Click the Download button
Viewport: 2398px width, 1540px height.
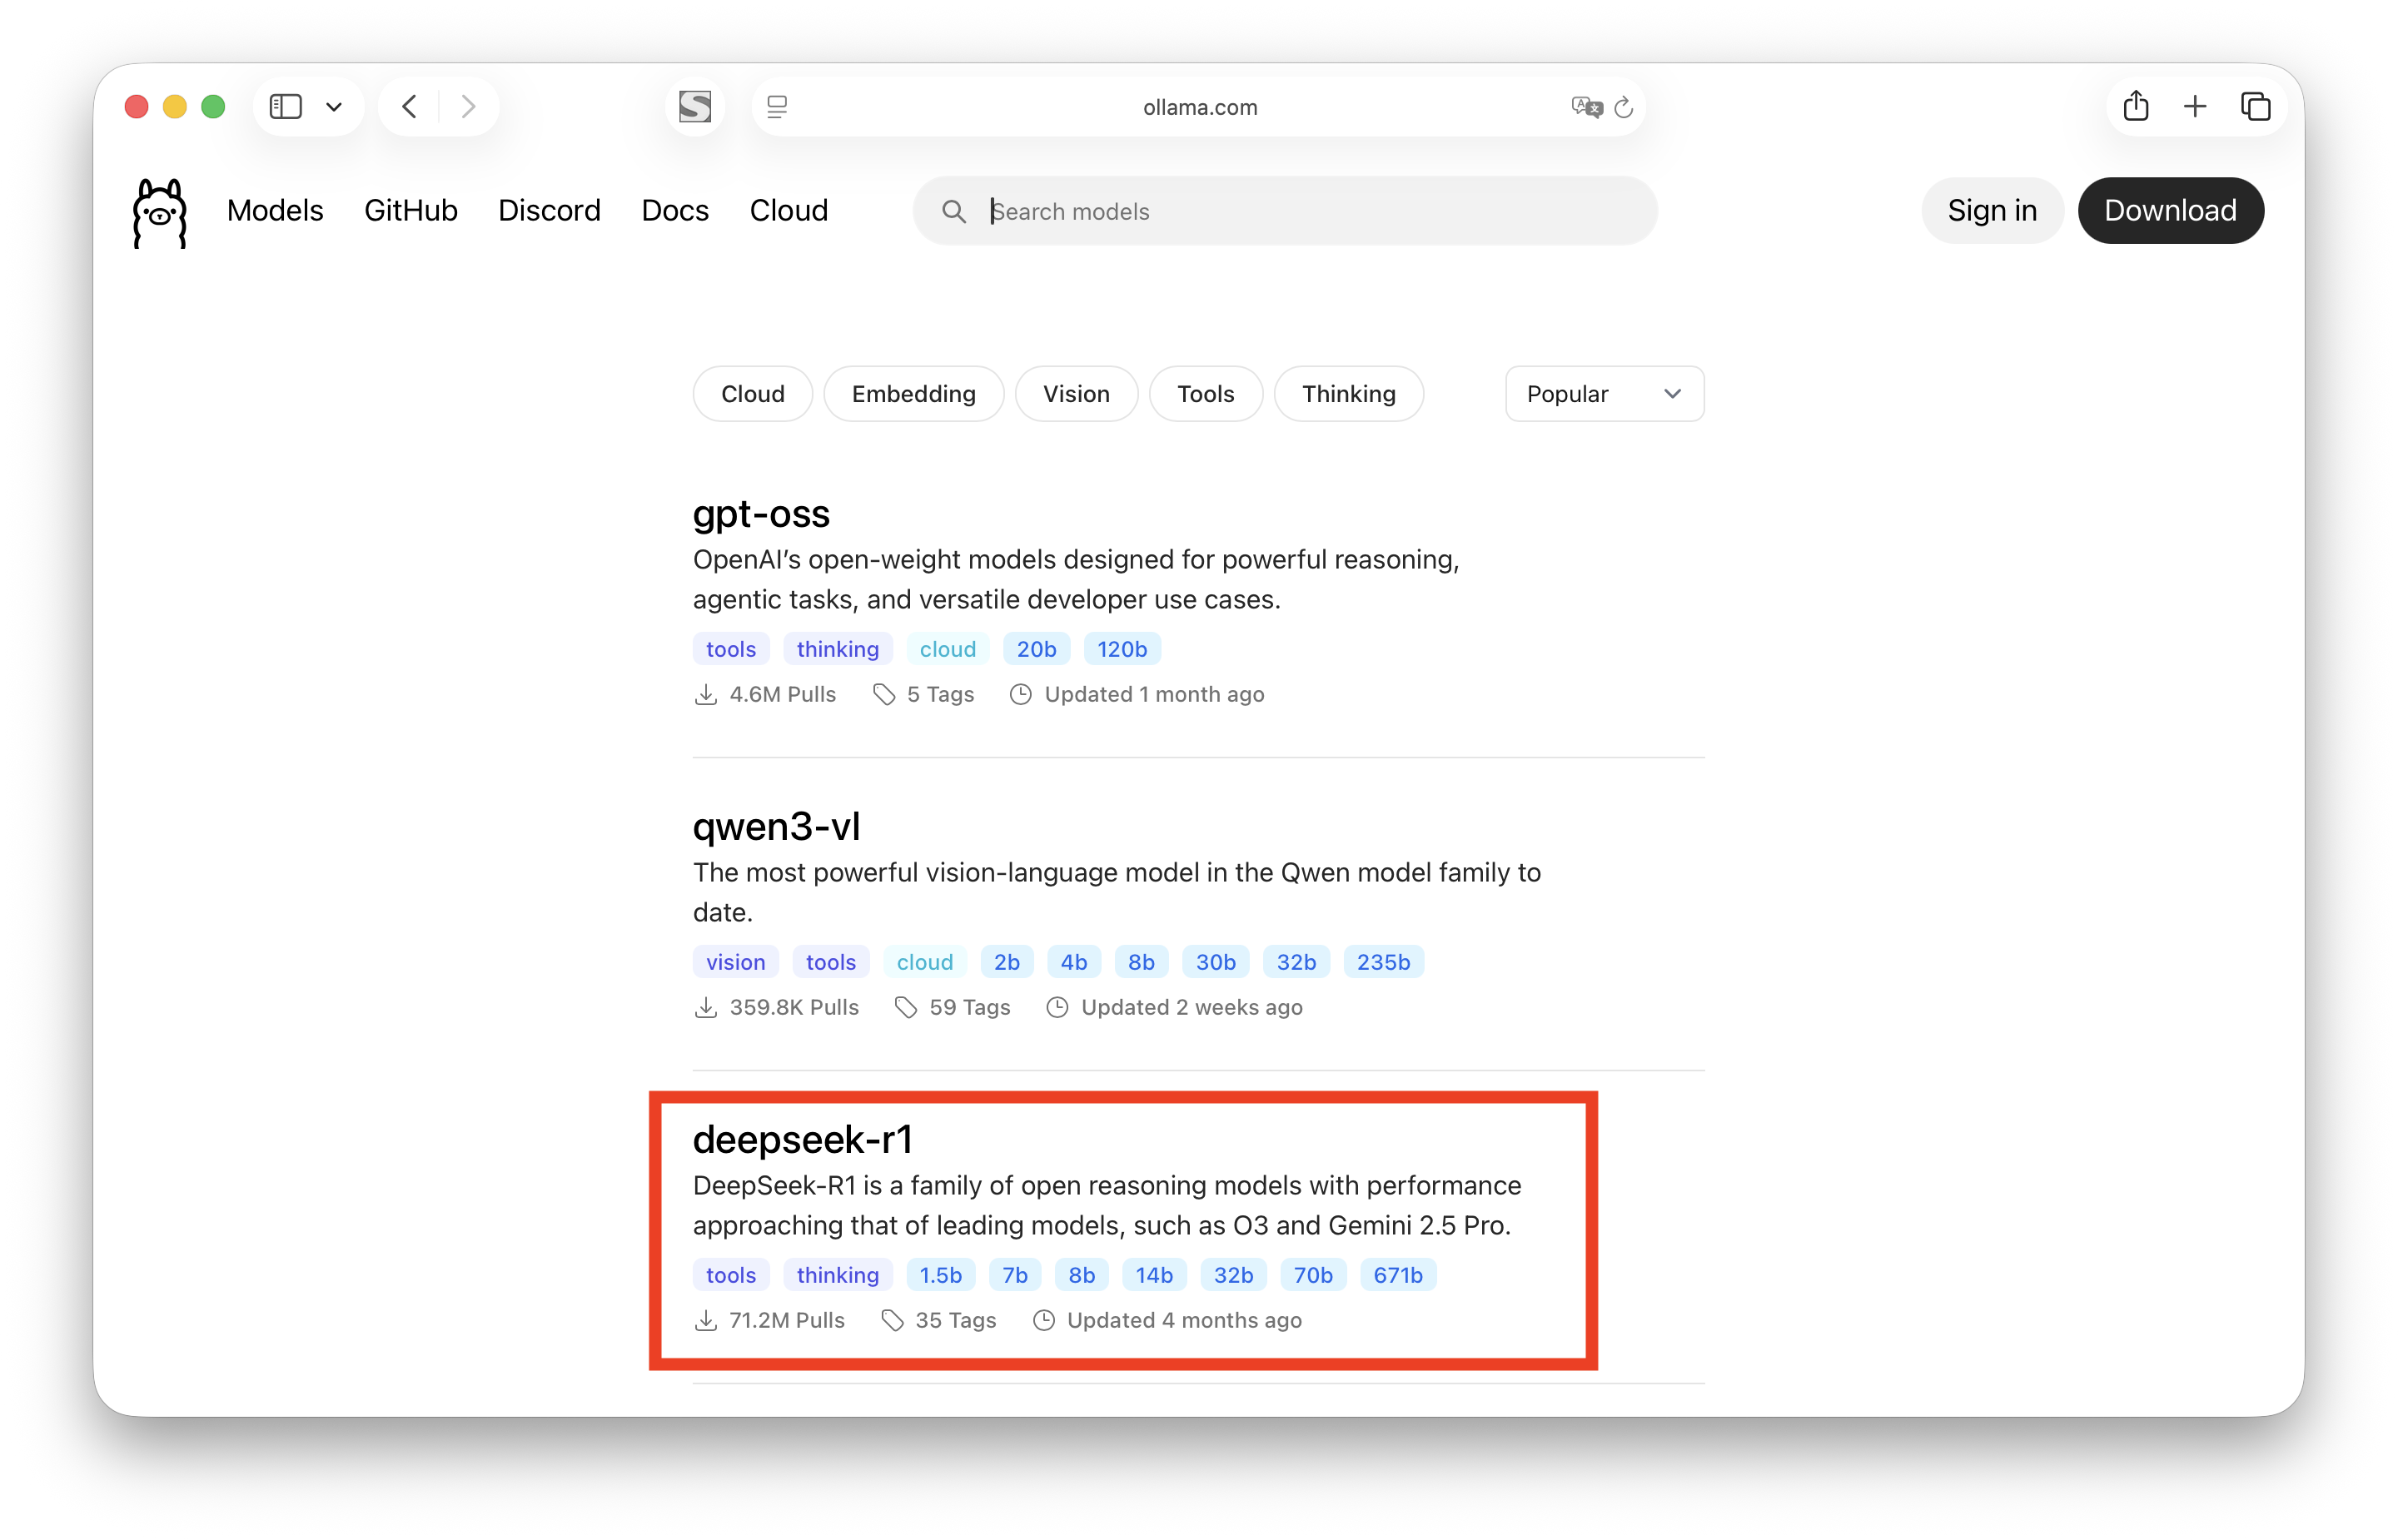(2170, 210)
